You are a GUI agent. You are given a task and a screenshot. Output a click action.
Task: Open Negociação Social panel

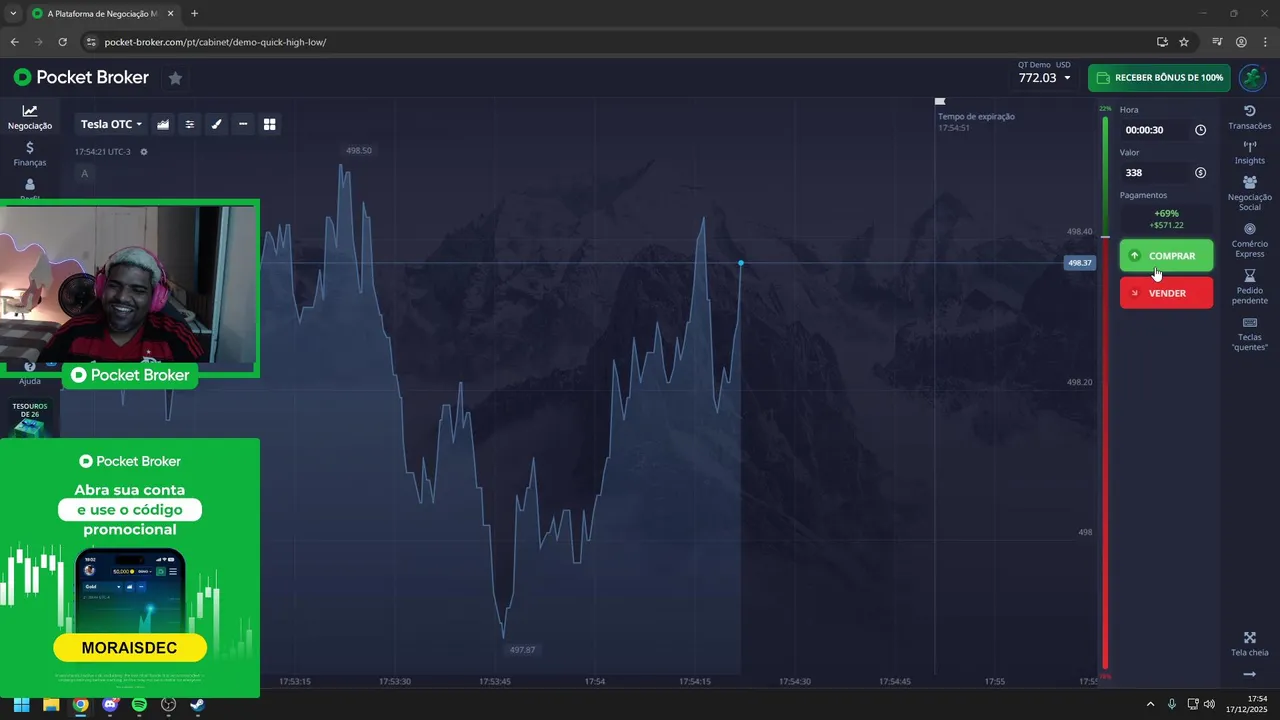pyautogui.click(x=1249, y=193)
